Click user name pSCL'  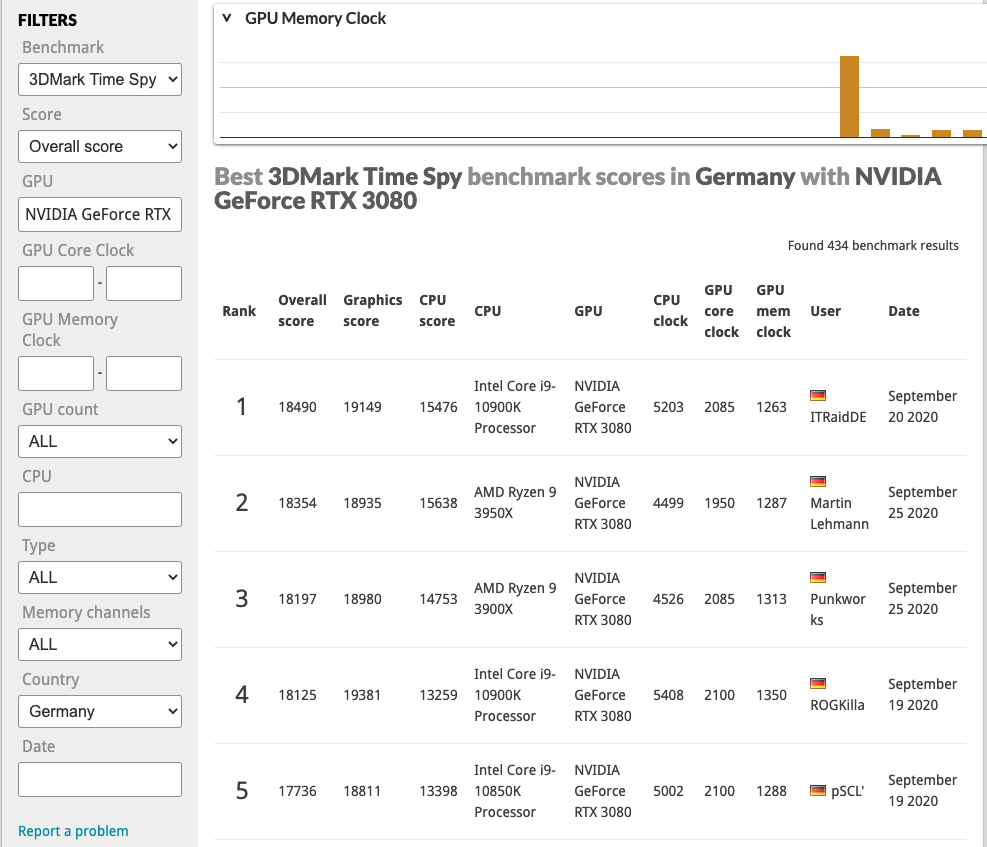click(x=847, y=791)
